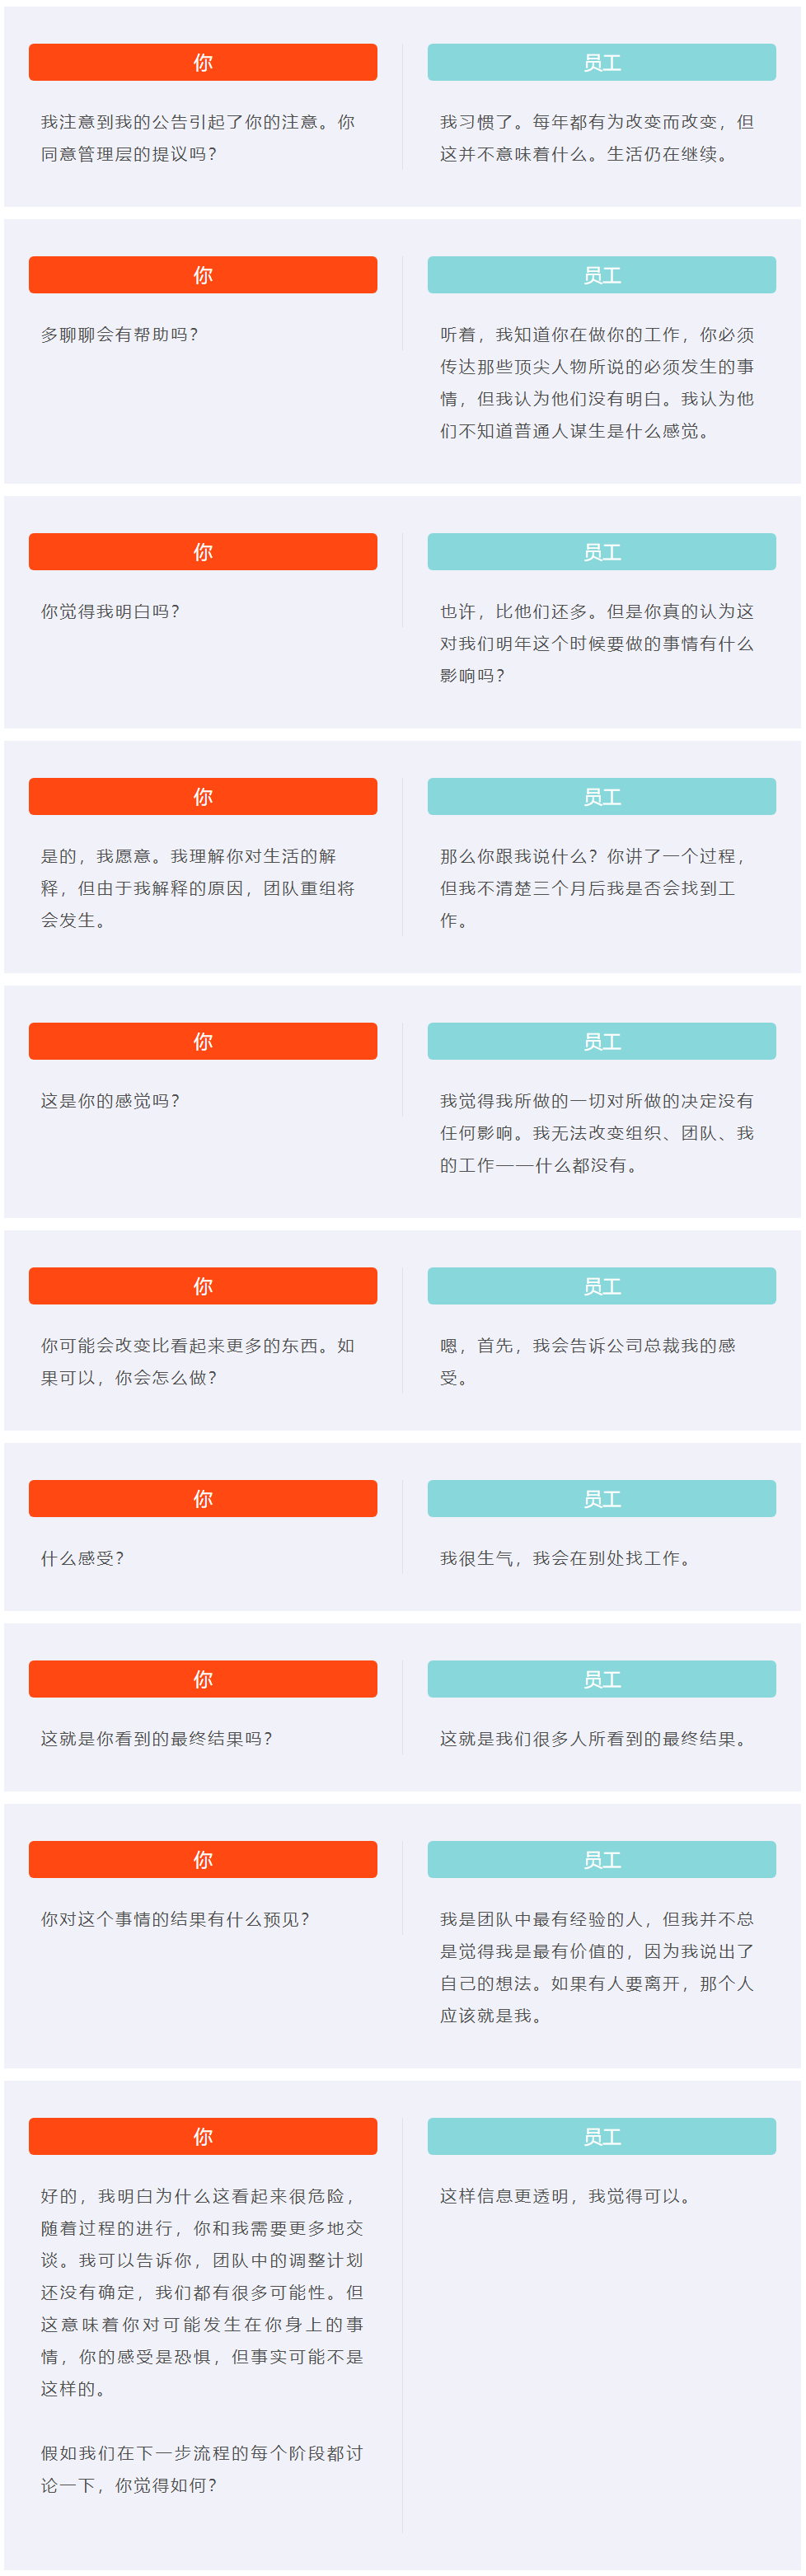Click the text "这是你的感觉吗？"
Screen dimensions: 806x2576
point(111,1101)
